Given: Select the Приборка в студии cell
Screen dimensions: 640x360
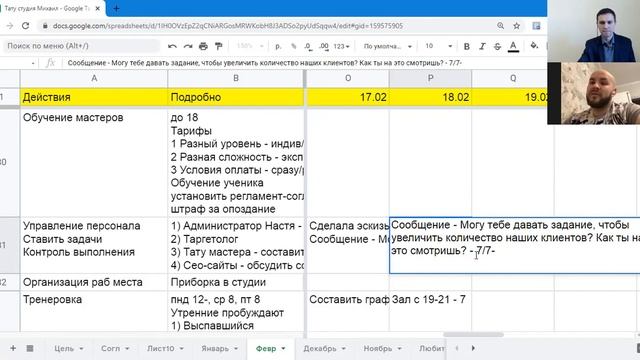Looking at the screenshot, I should (236, 282).
